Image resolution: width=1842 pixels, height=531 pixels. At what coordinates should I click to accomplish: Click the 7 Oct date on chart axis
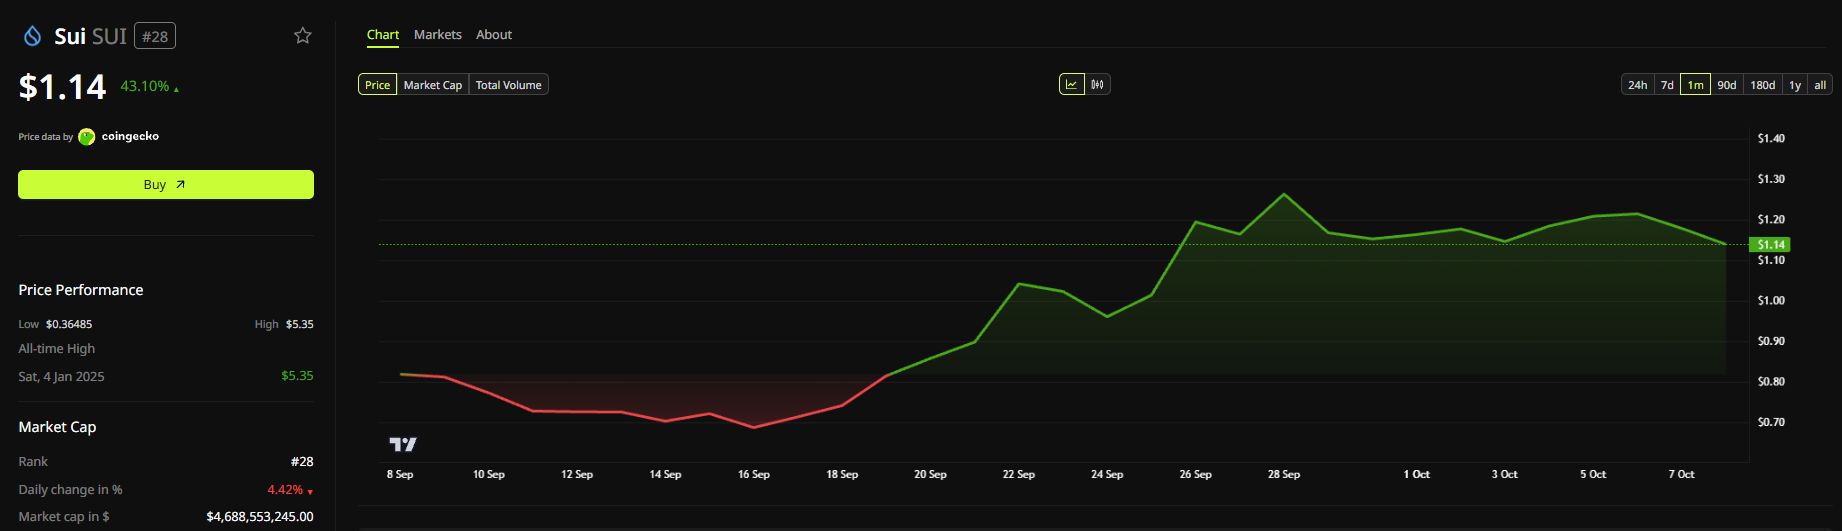click(x=1681, y=475)
